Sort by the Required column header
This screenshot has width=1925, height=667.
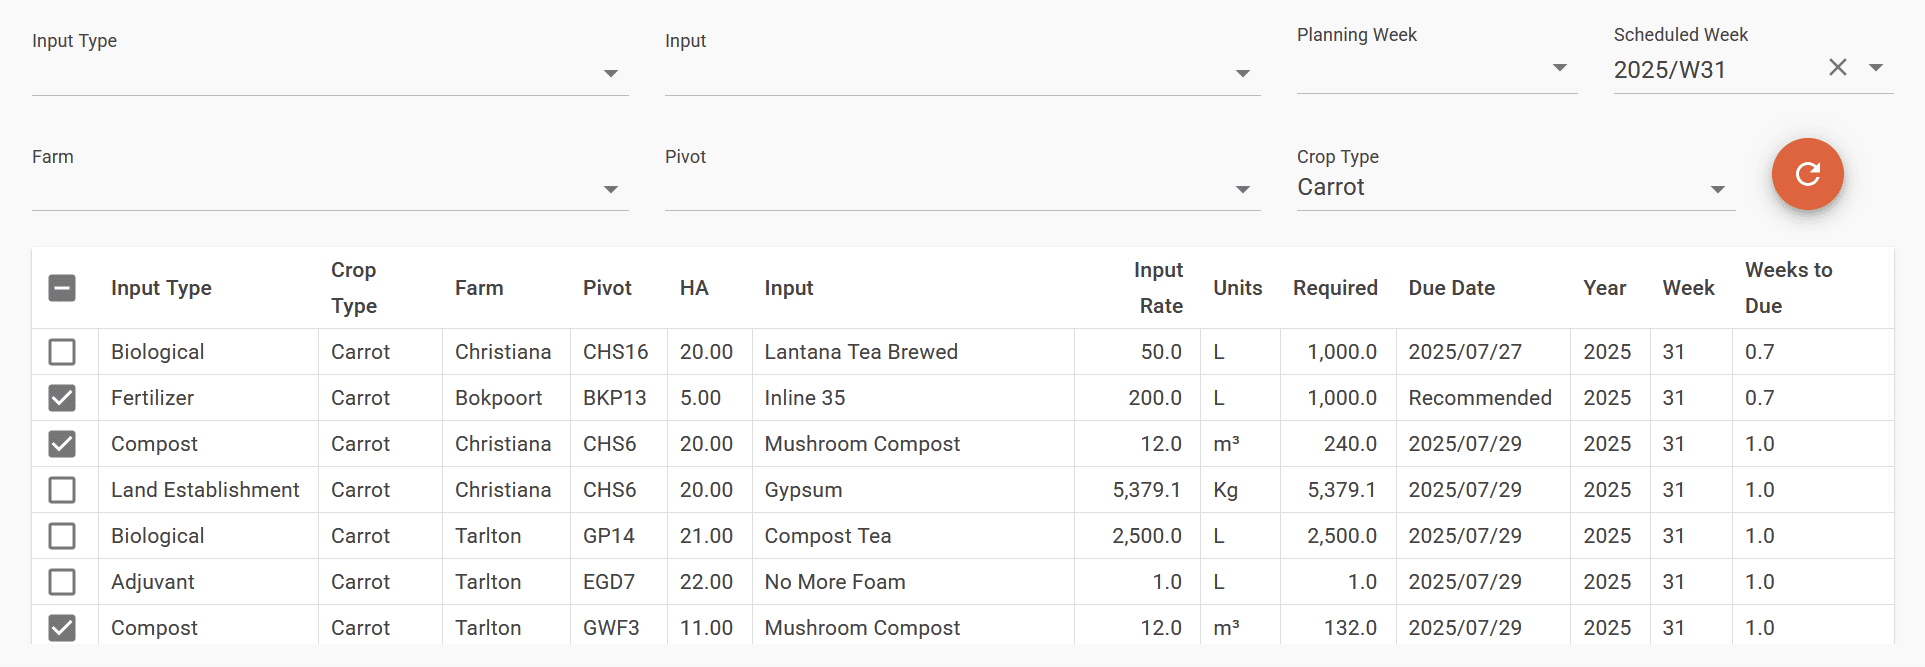tap(1335, 288)
